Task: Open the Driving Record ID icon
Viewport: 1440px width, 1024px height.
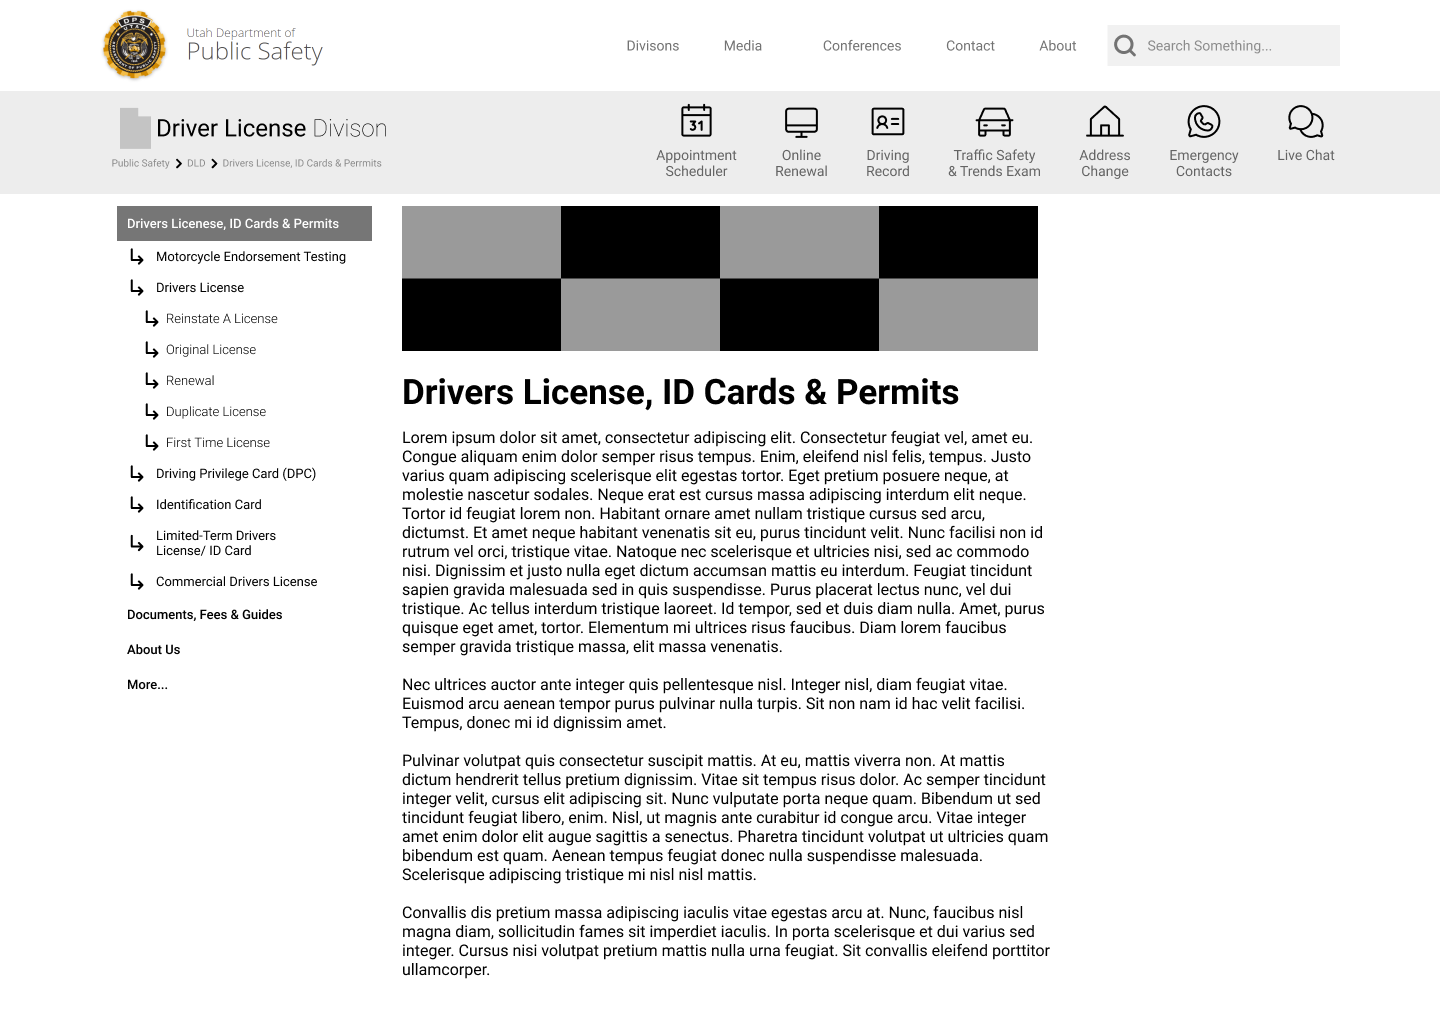Action: pyautogui.click(x=887, y=122)
